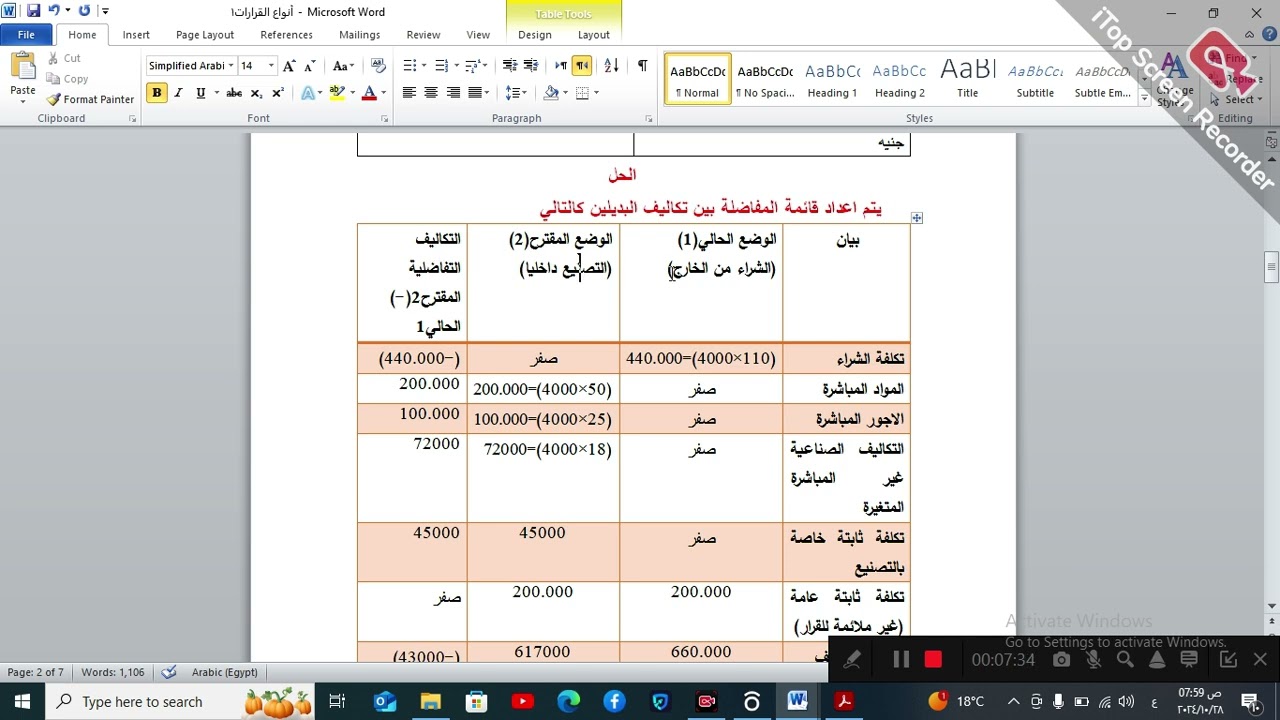
Task: Click the Words: 1,106 status counter
Action: click(113, 672)
